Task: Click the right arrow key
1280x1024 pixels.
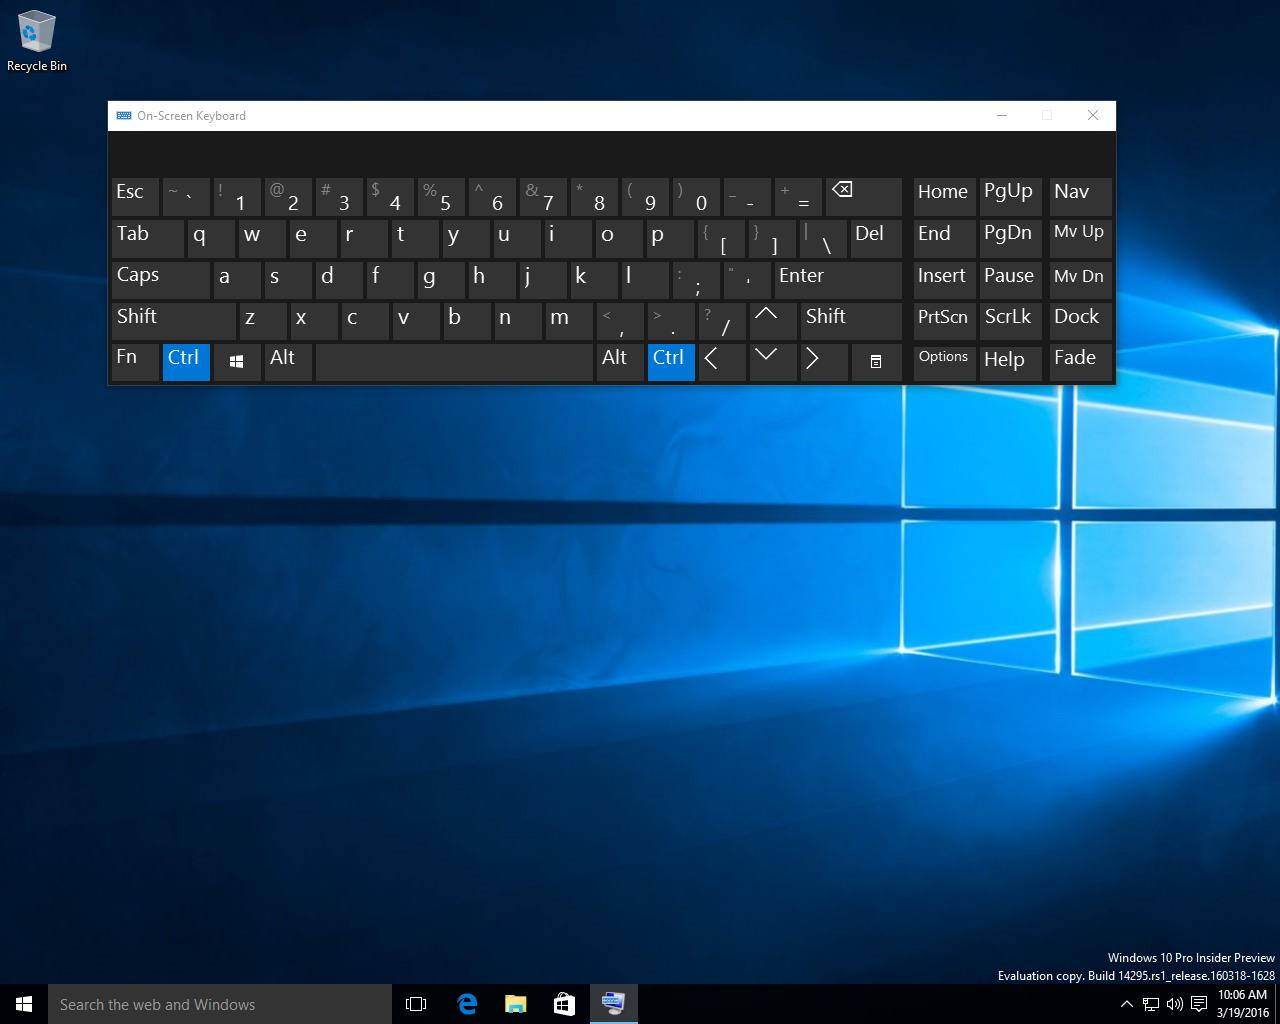Action: coord(824,362)
